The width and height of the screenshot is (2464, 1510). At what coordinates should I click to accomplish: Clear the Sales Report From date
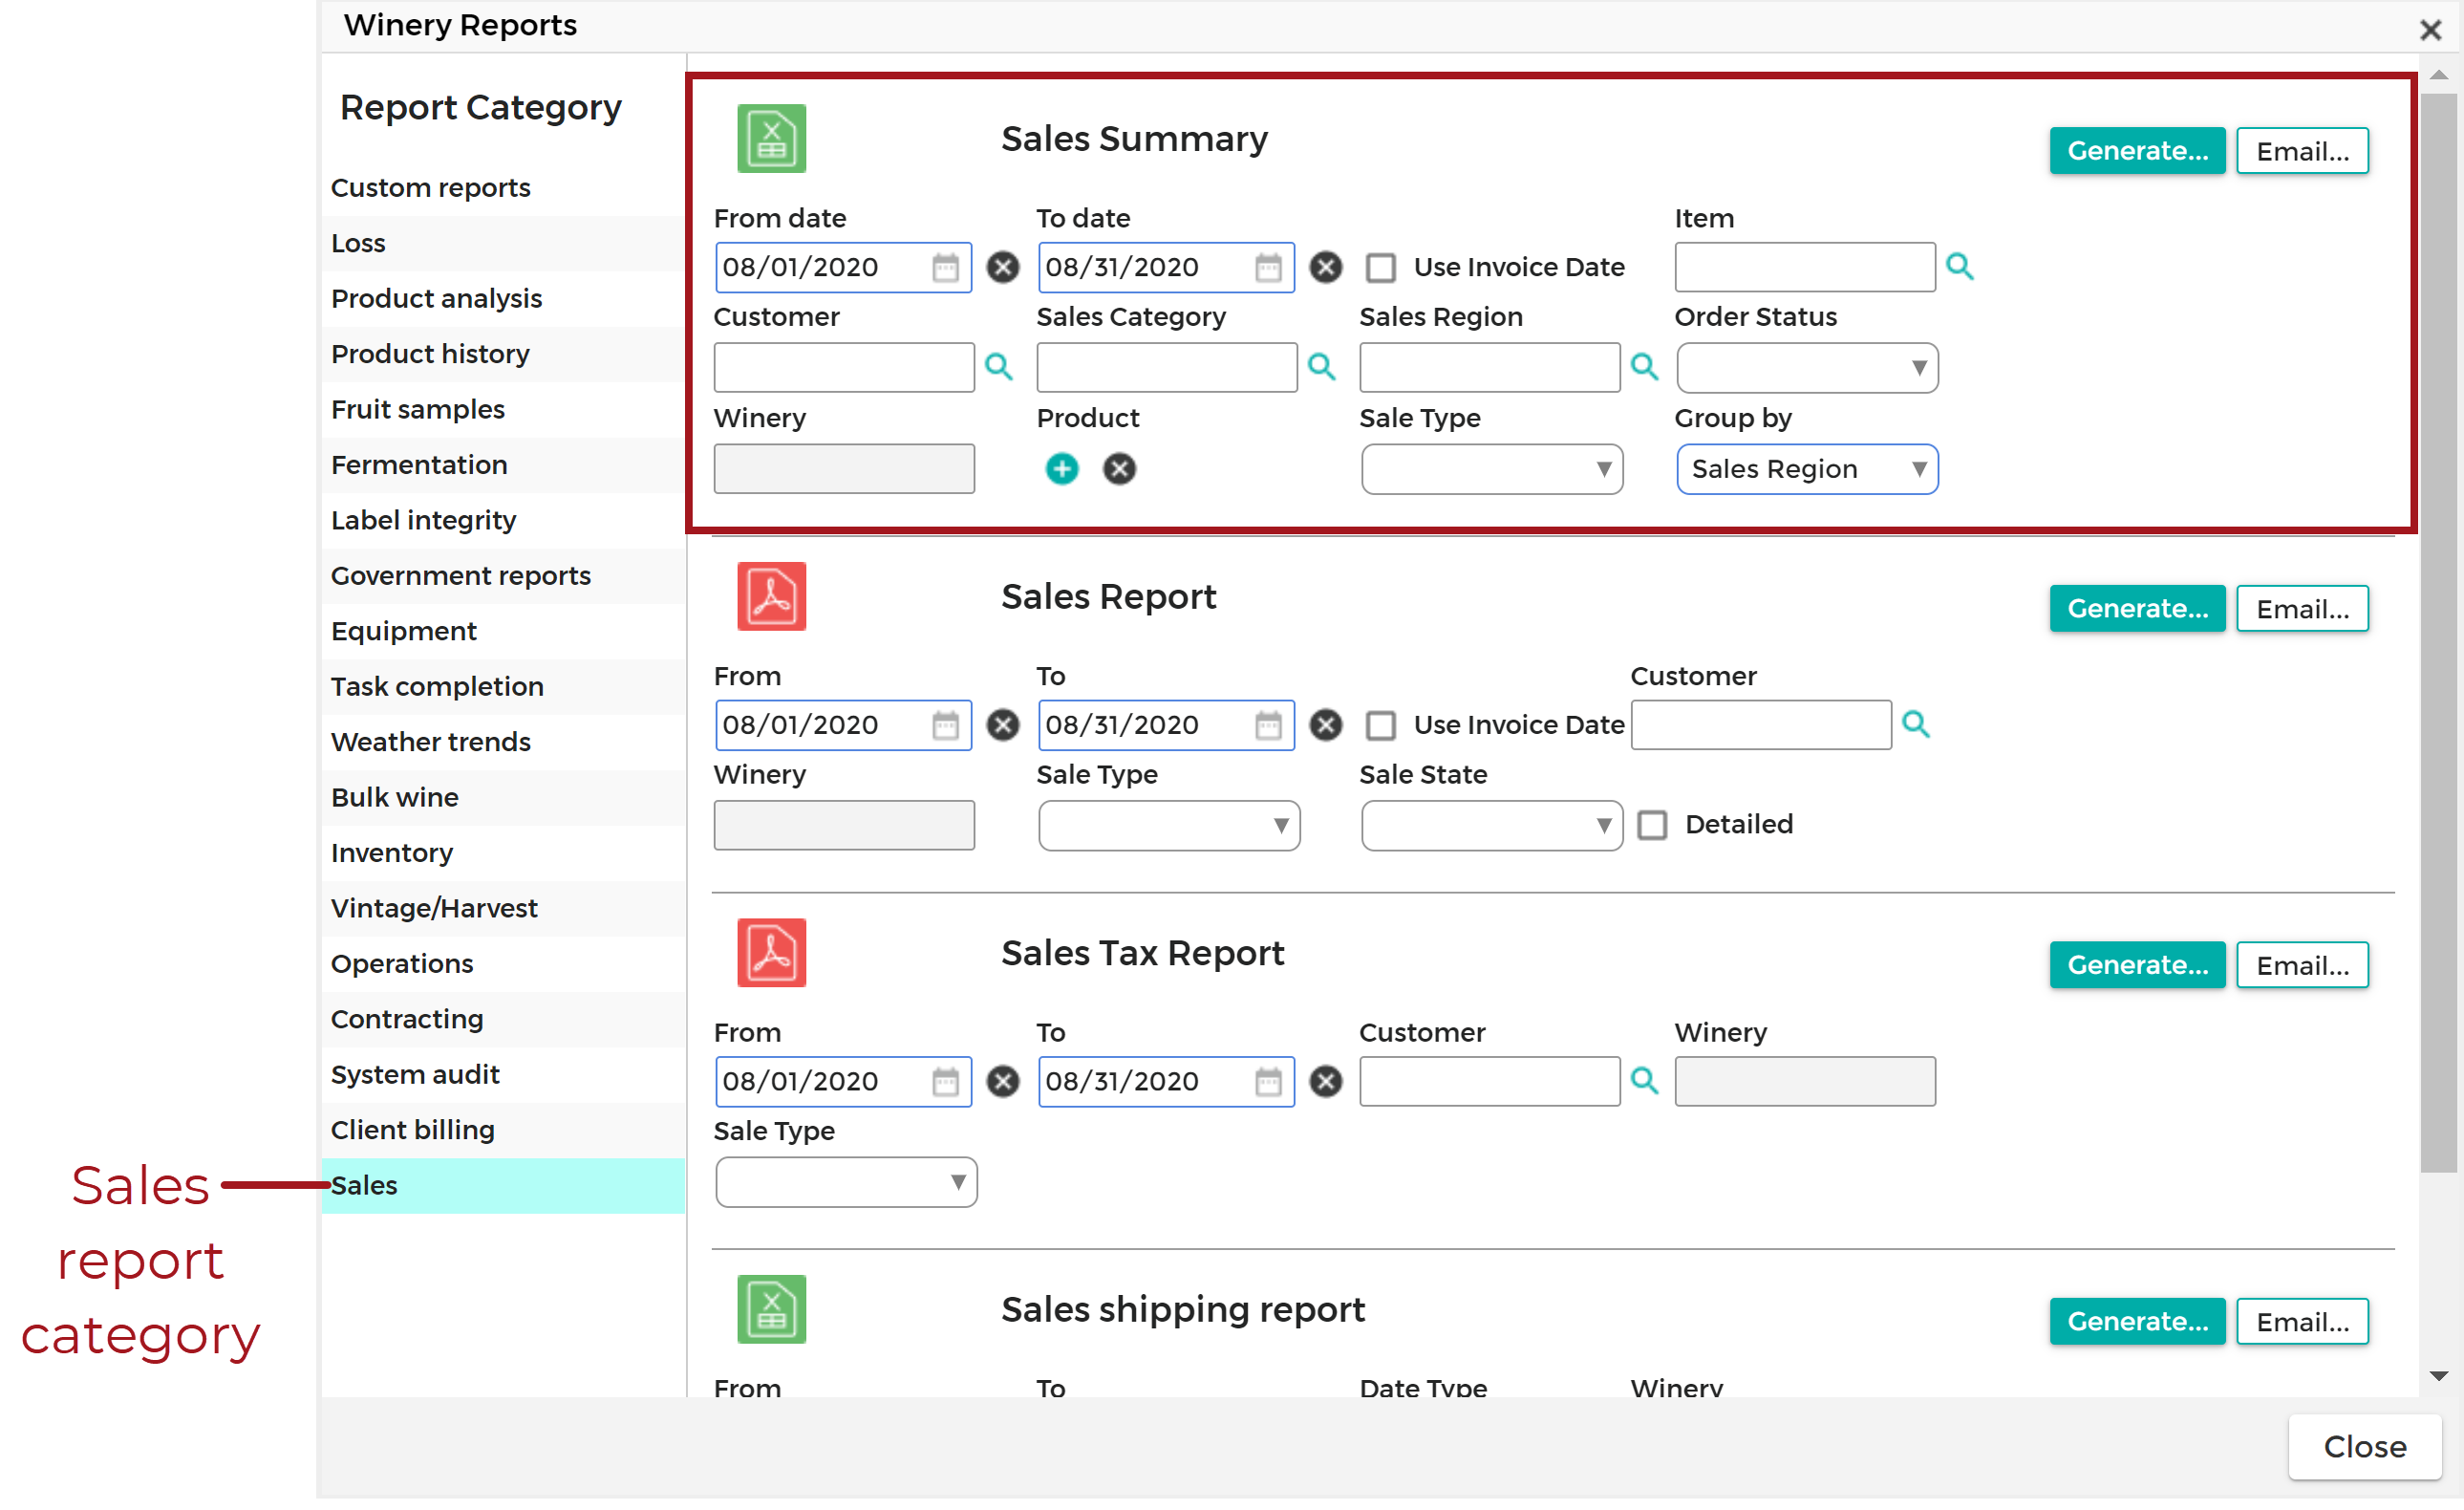[1002, 725]
